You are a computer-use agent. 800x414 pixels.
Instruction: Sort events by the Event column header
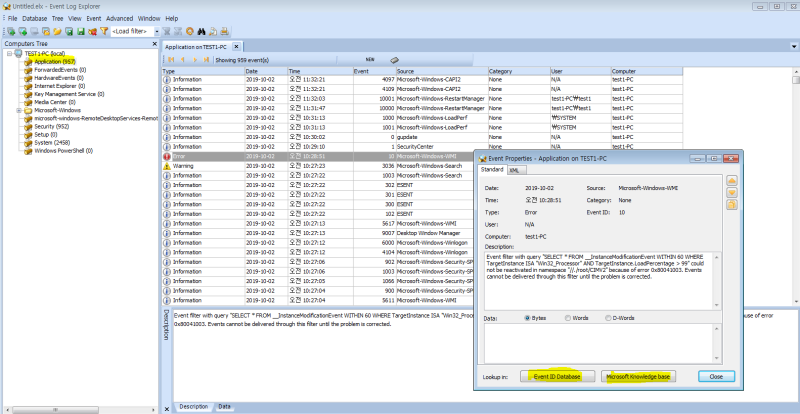(x=374, y=71)
